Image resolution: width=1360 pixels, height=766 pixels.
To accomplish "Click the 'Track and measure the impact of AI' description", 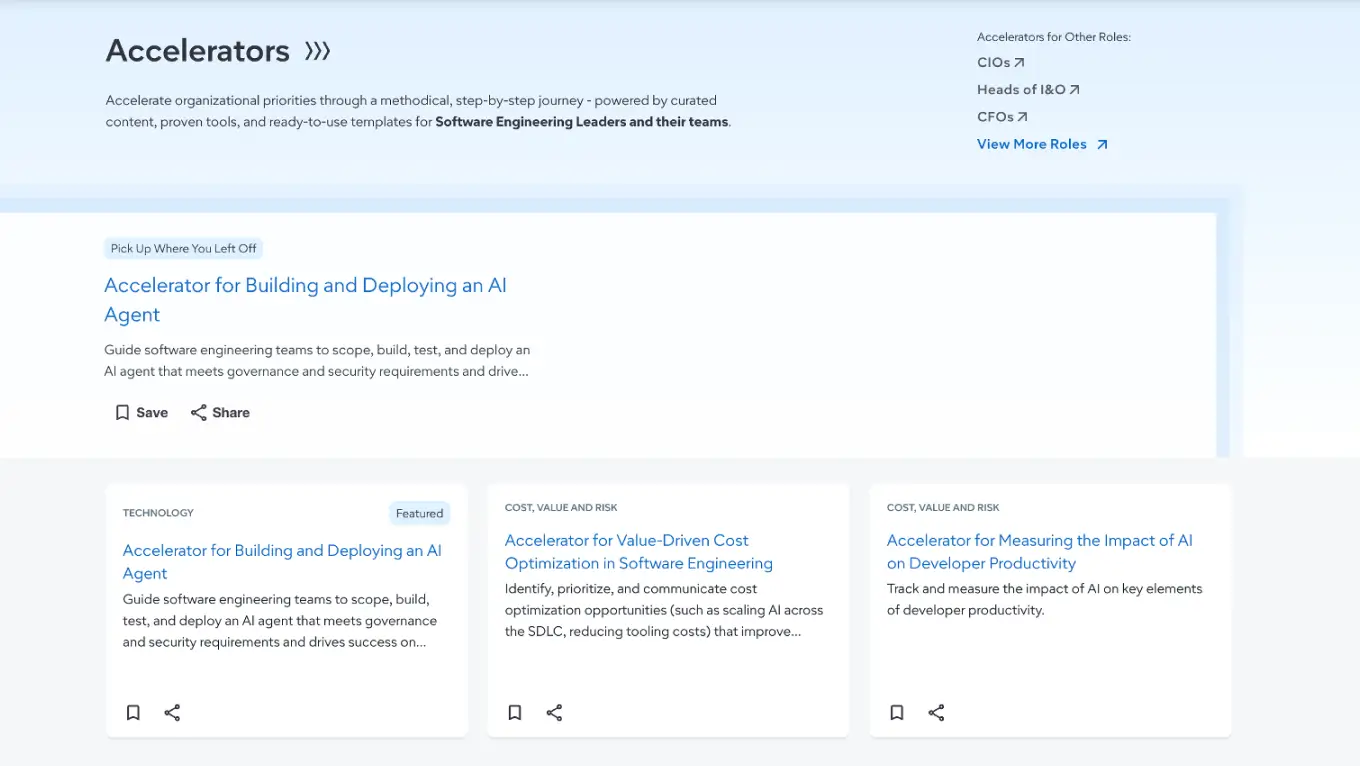I will coord(1045,599).
